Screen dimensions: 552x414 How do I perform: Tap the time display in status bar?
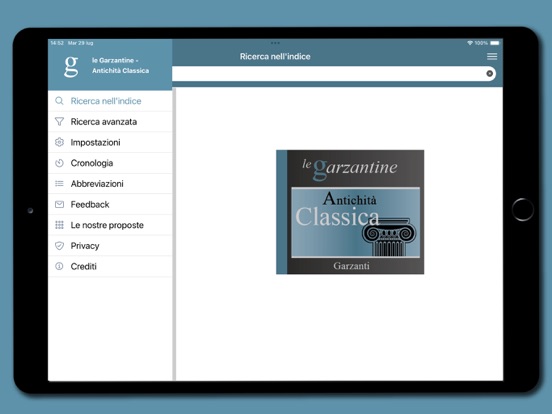57,43
